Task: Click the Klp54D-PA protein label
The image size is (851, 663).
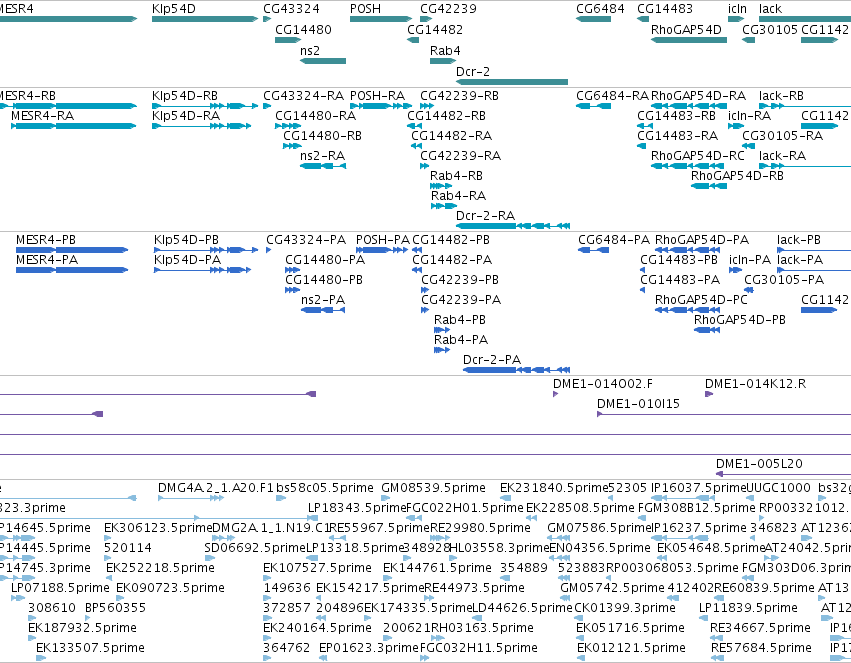Action: coord(187,260)
